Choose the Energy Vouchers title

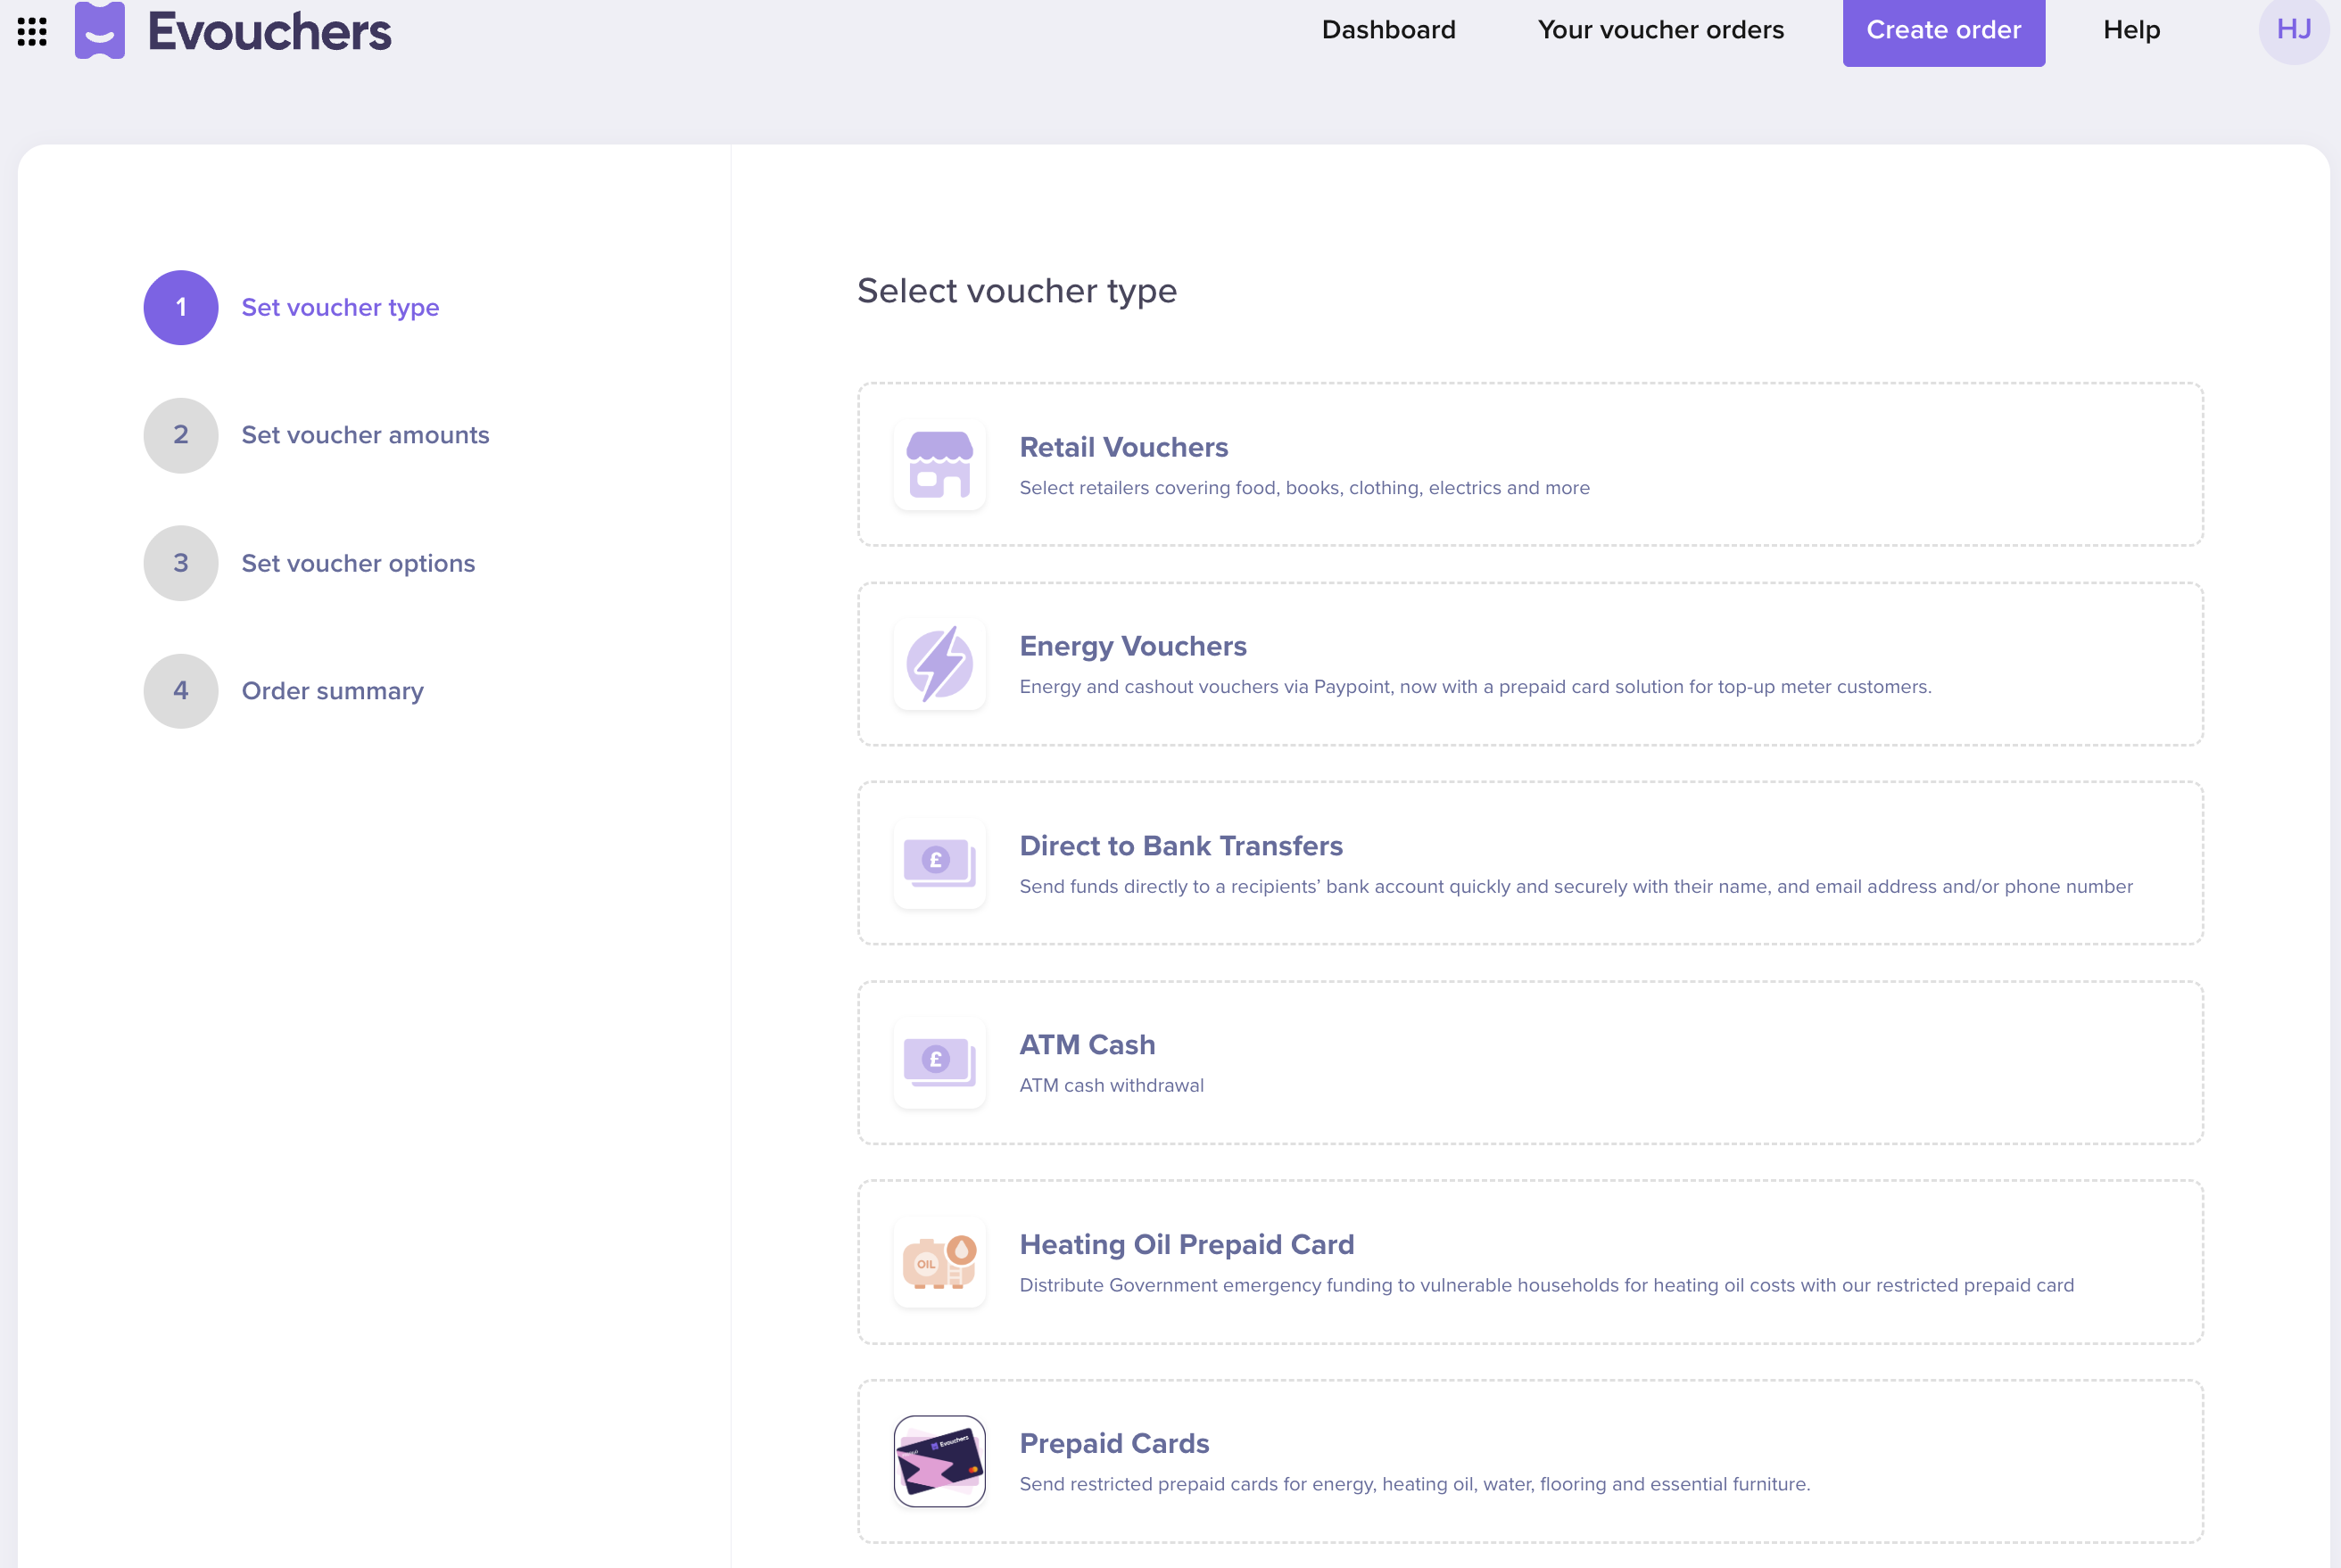(x=1132, y=646)
